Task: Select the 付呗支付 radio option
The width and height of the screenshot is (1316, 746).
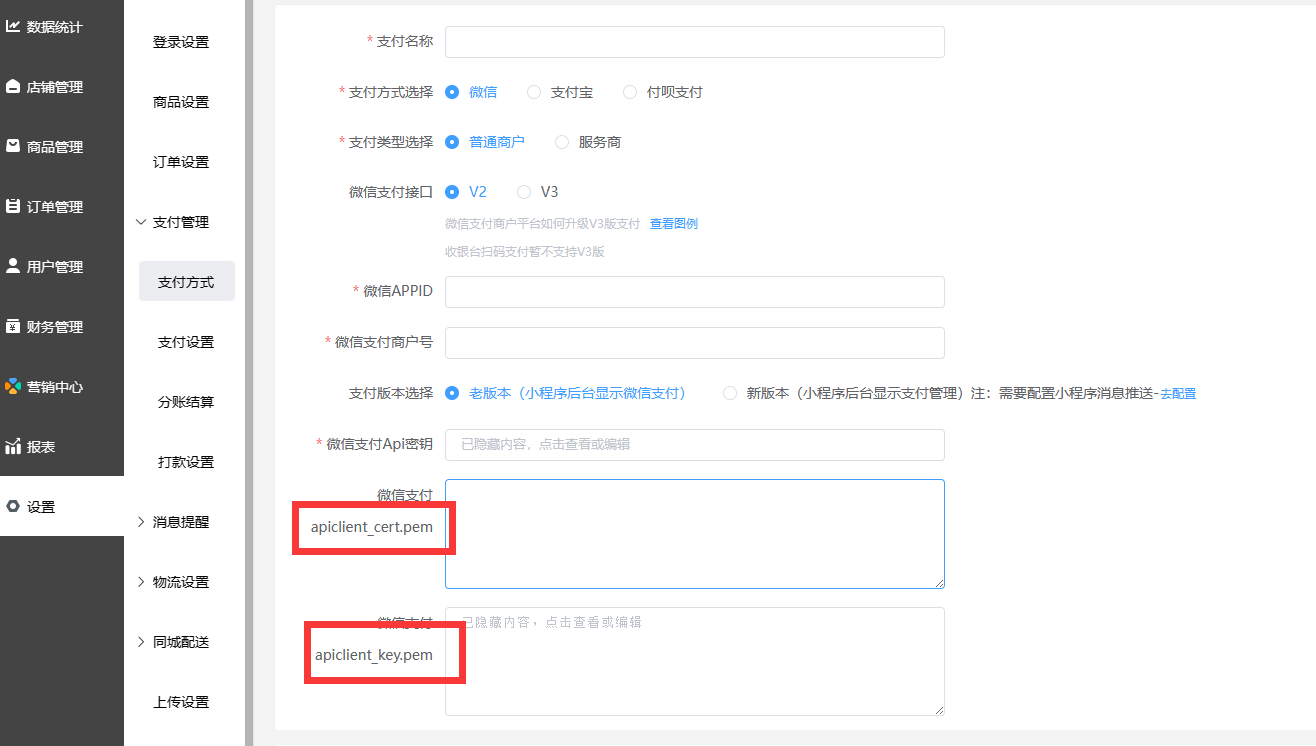Action: (x=630, y=92)
